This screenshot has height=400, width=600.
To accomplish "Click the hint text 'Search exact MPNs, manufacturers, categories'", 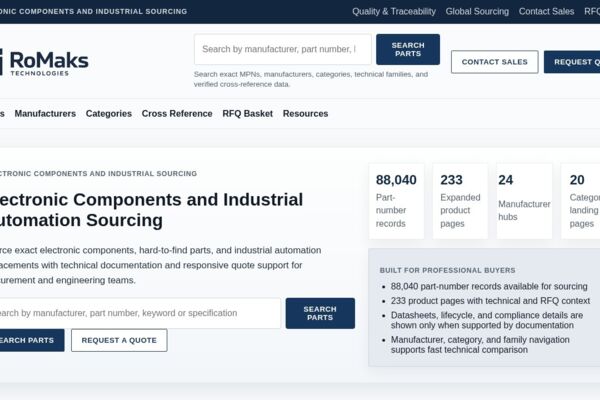I will point(311,79).
